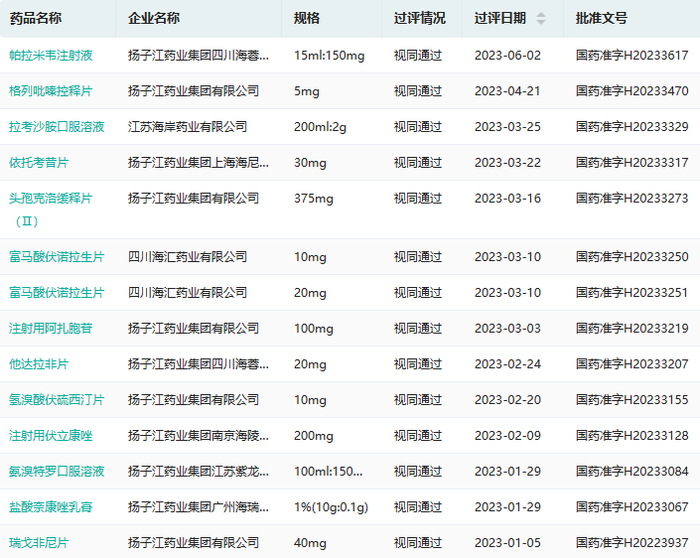The width and height of the screenshot is (700, 558).
Task: Select approval number 国药准字H20233067
Action: (x=632, y=507)
